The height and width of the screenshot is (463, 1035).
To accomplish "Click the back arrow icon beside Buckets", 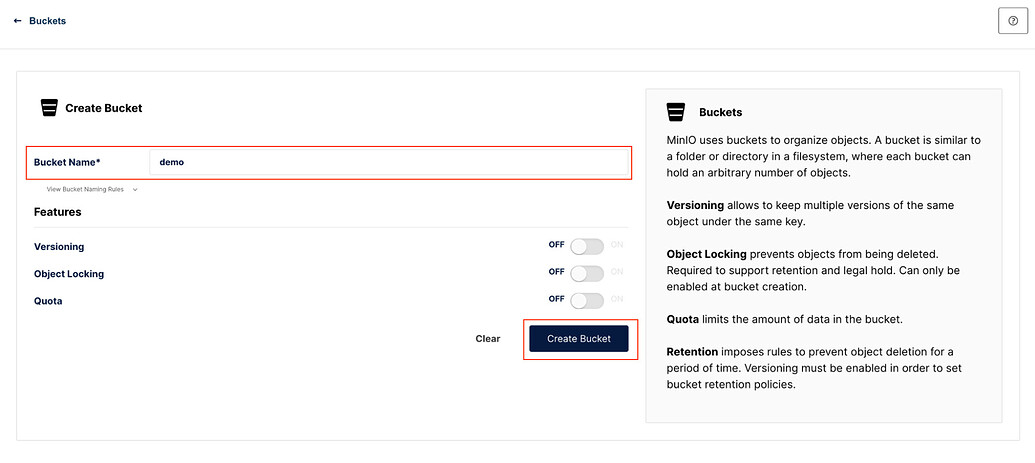I will (x=18, y=21).
